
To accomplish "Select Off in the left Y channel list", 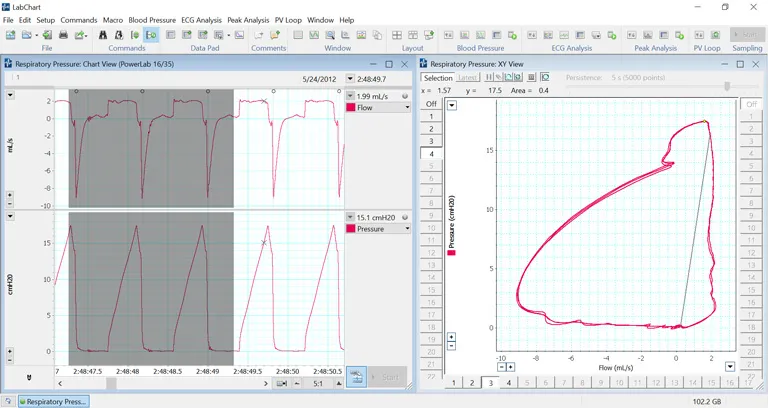I will [431, 104].
